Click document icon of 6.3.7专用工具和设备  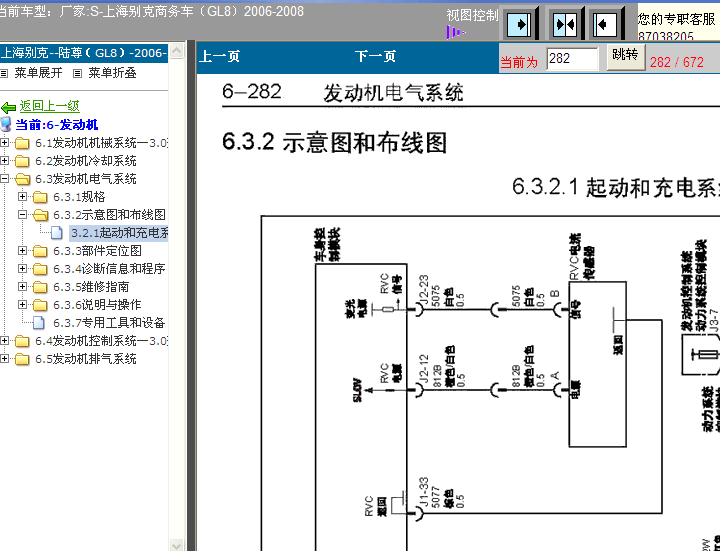(39, 323)
